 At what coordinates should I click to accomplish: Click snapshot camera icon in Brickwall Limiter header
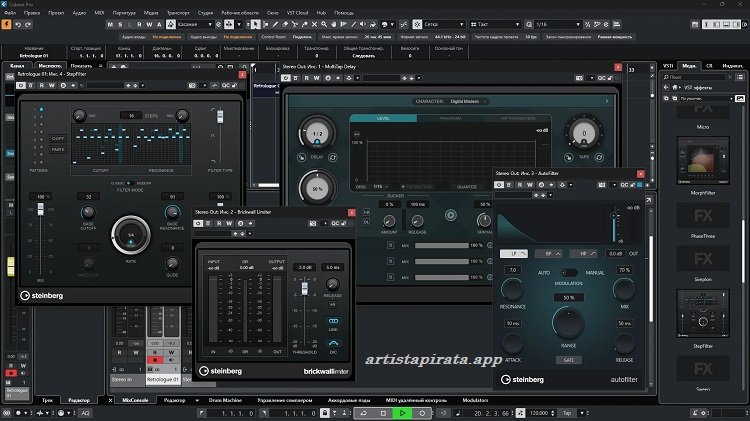(x=313, y=223)
